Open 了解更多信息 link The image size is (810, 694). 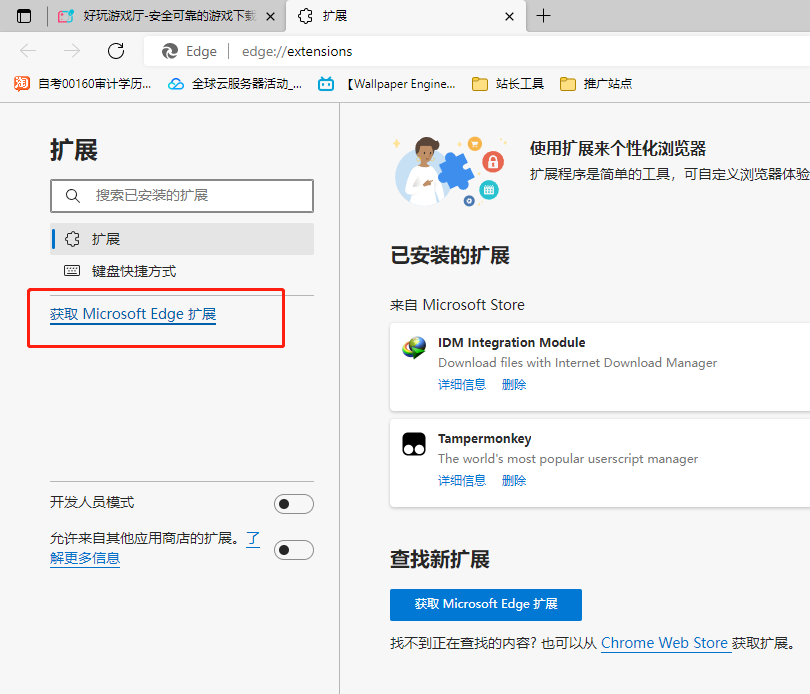pyautogui.click(x=85, y=558)
